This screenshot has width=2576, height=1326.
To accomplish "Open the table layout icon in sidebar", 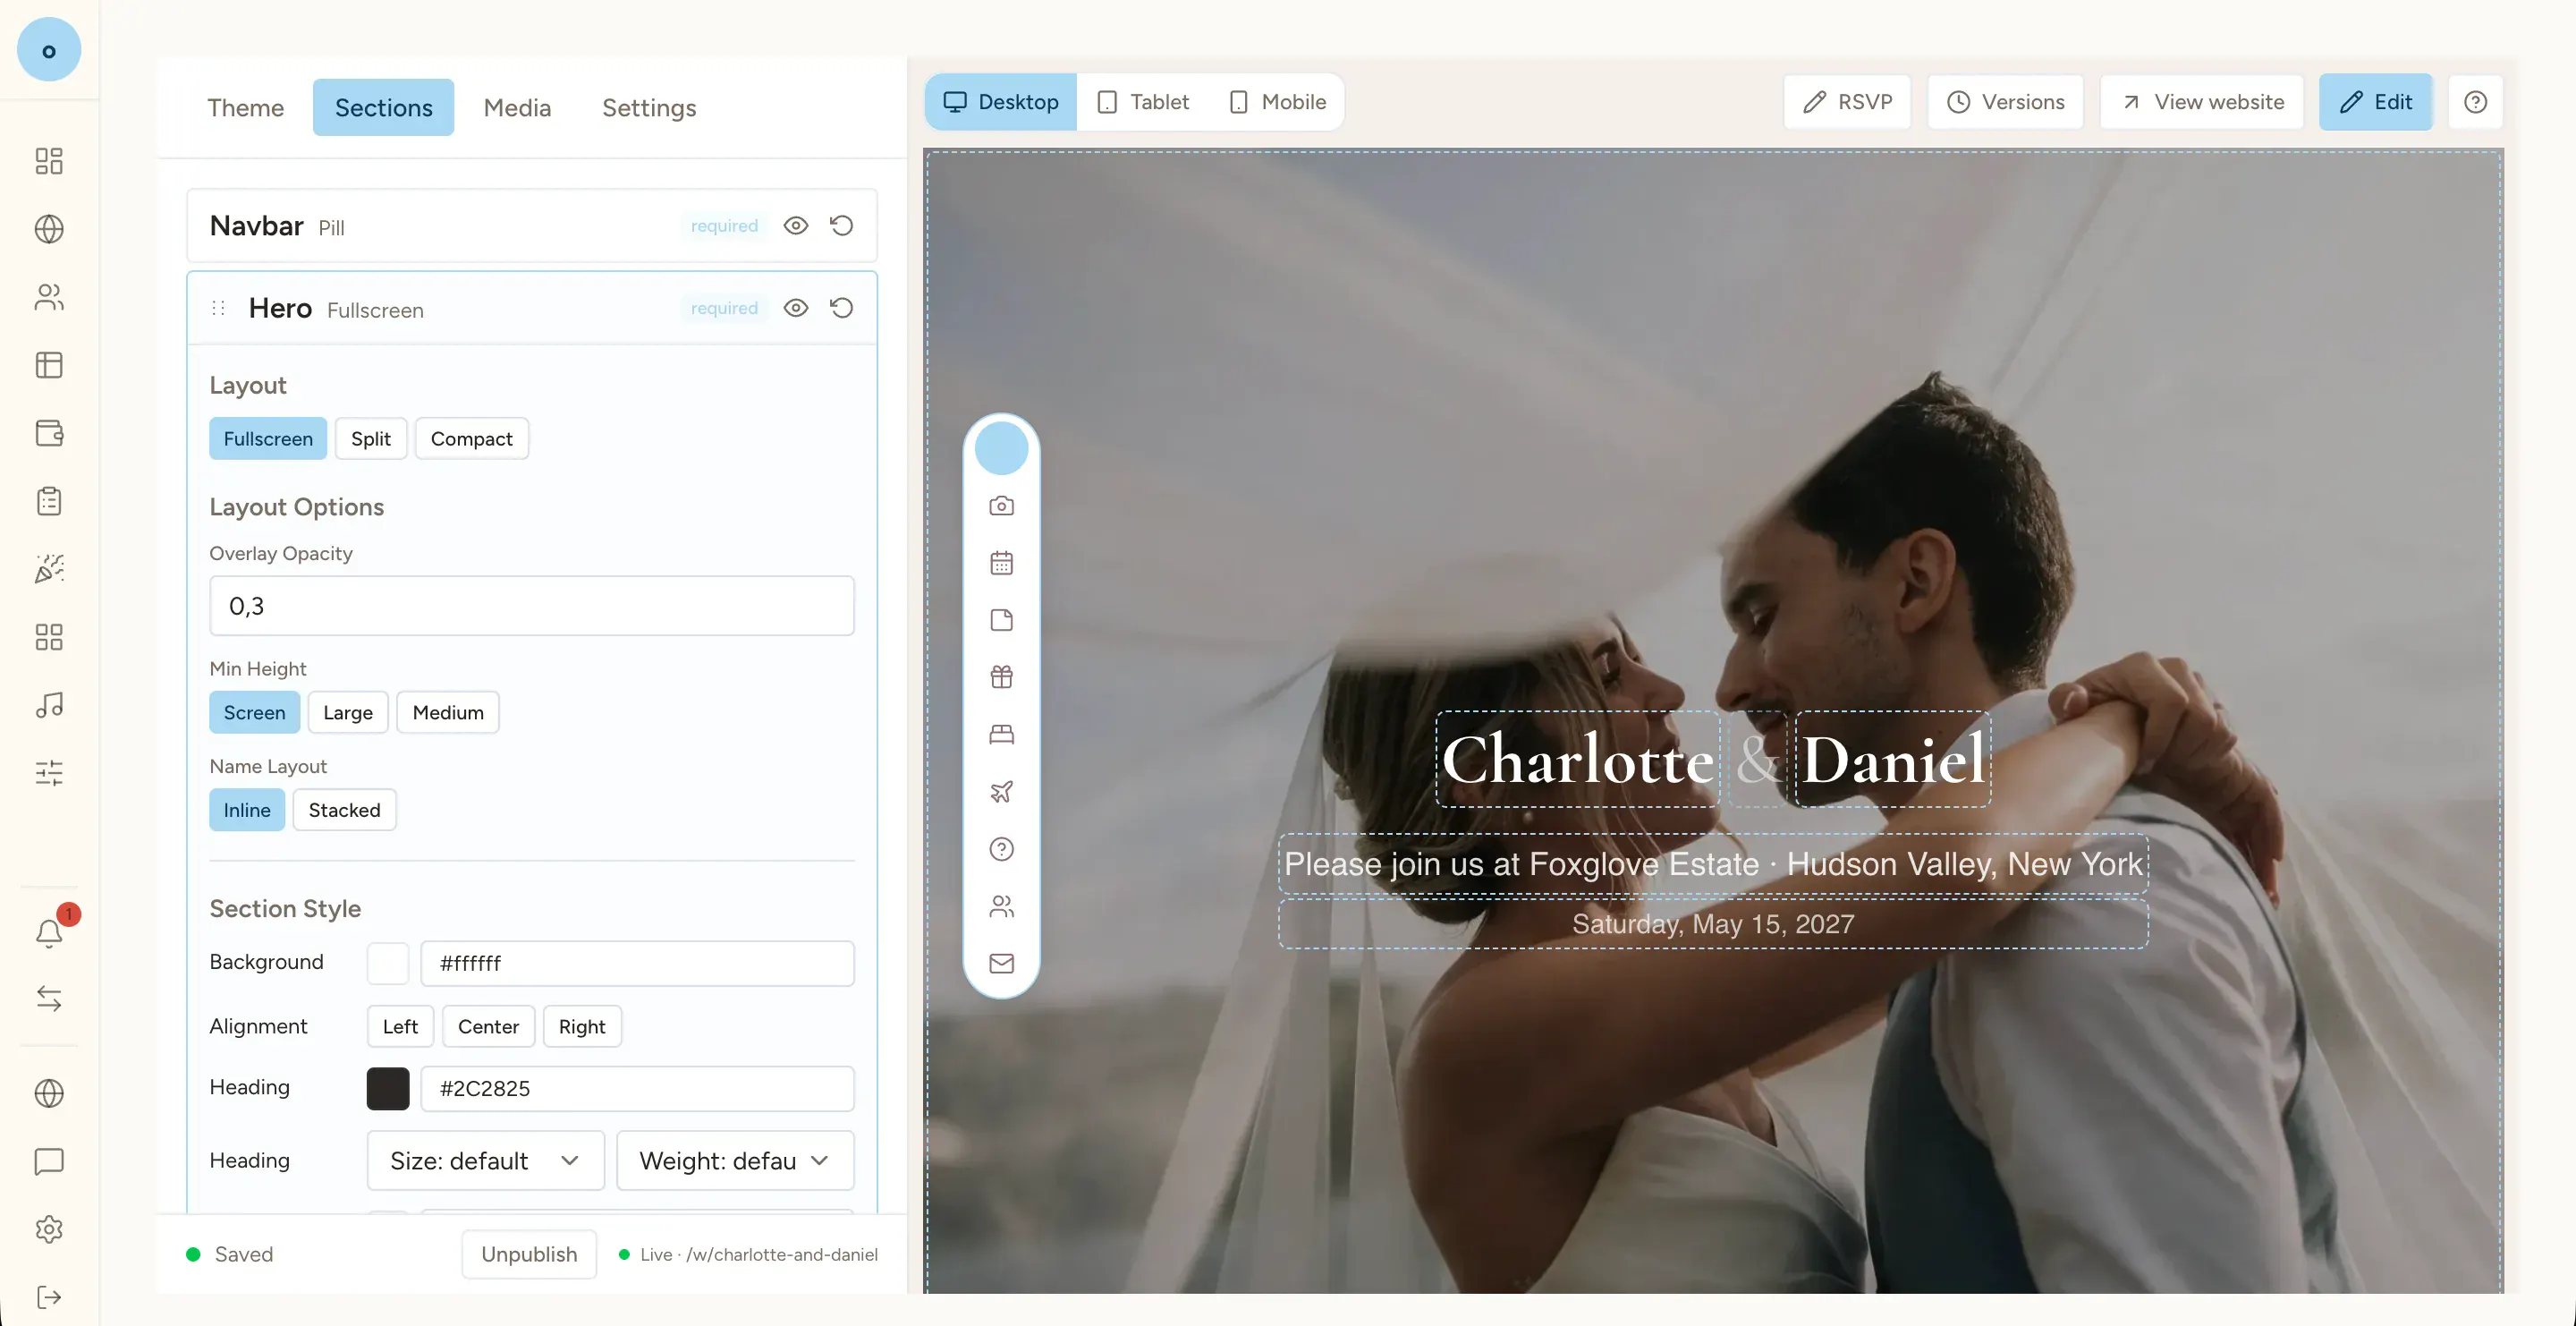I will tap(49, 365).
